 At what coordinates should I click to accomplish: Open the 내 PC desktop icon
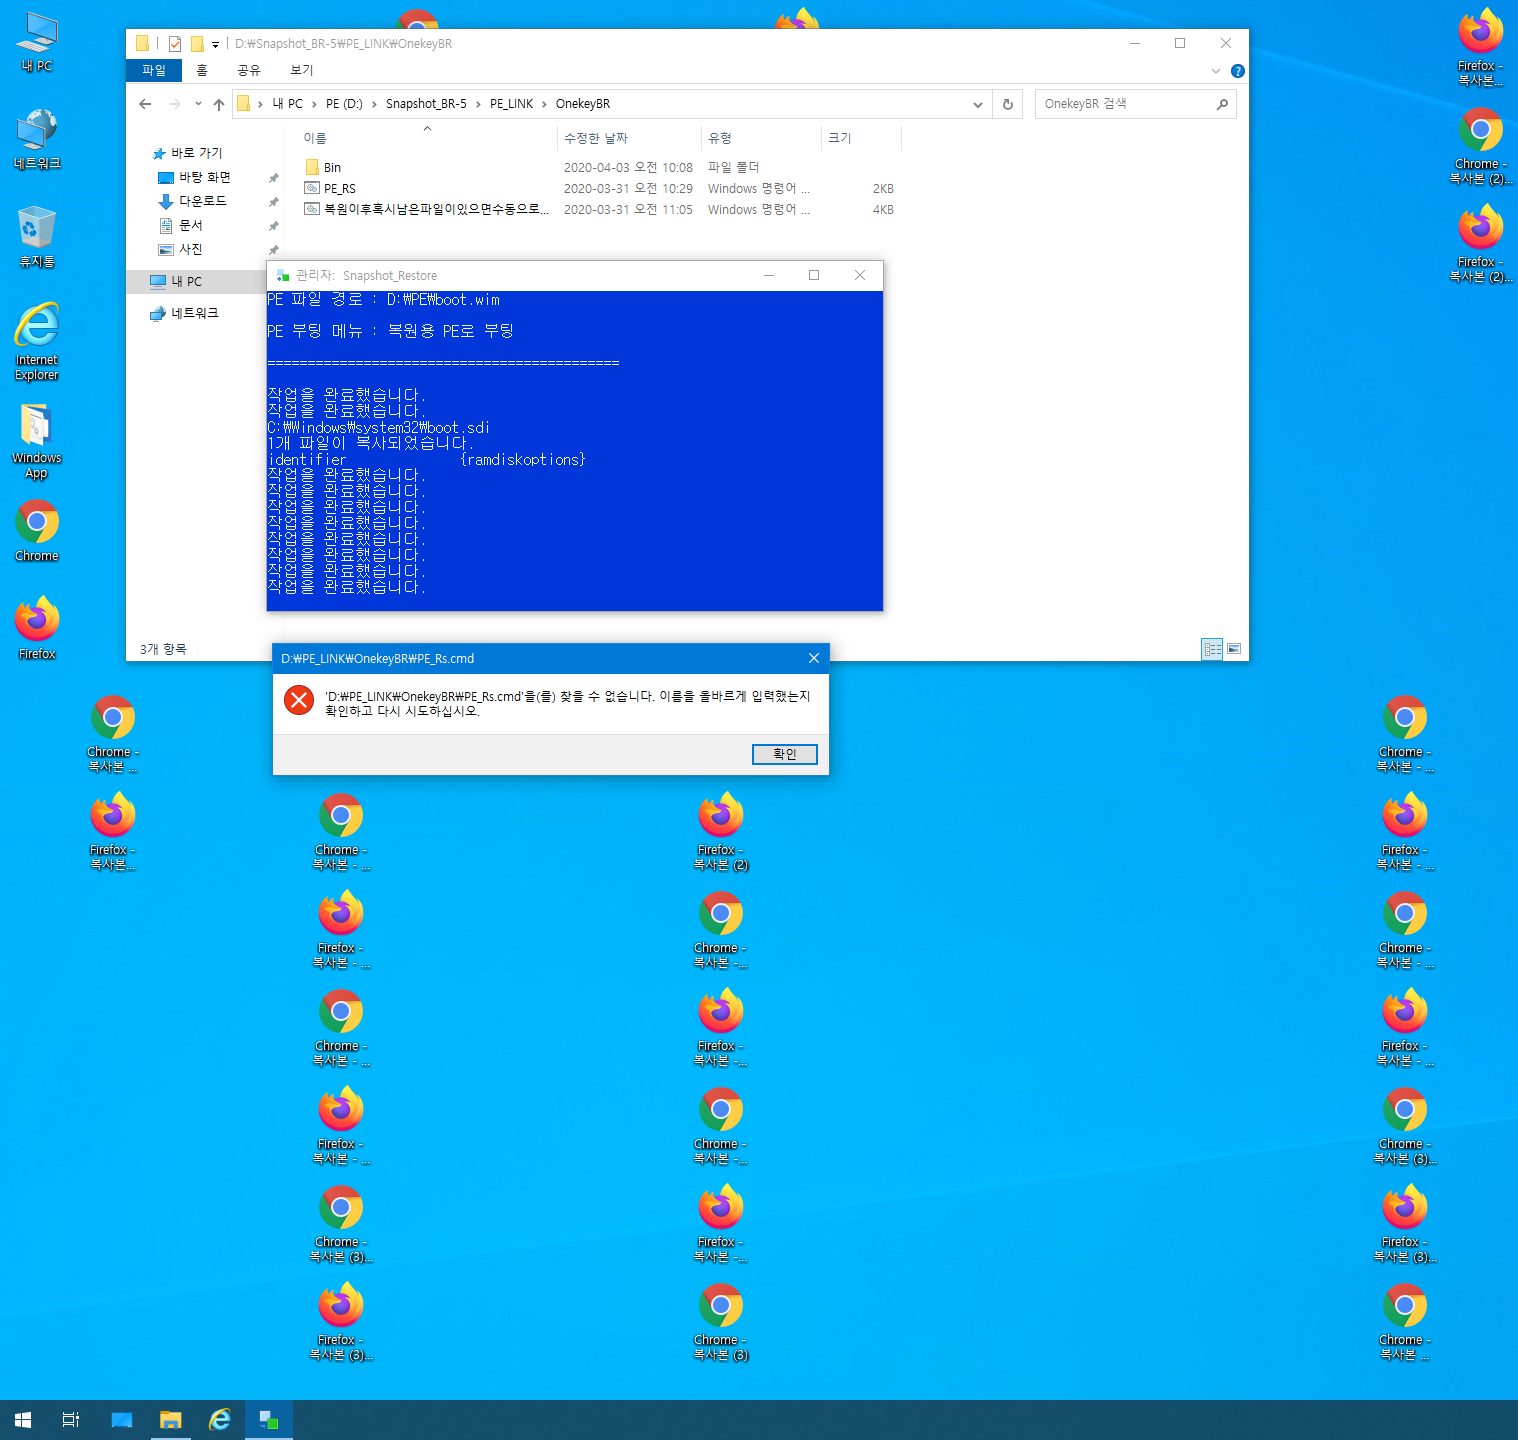pyautogui.click(x=37, y=42)
